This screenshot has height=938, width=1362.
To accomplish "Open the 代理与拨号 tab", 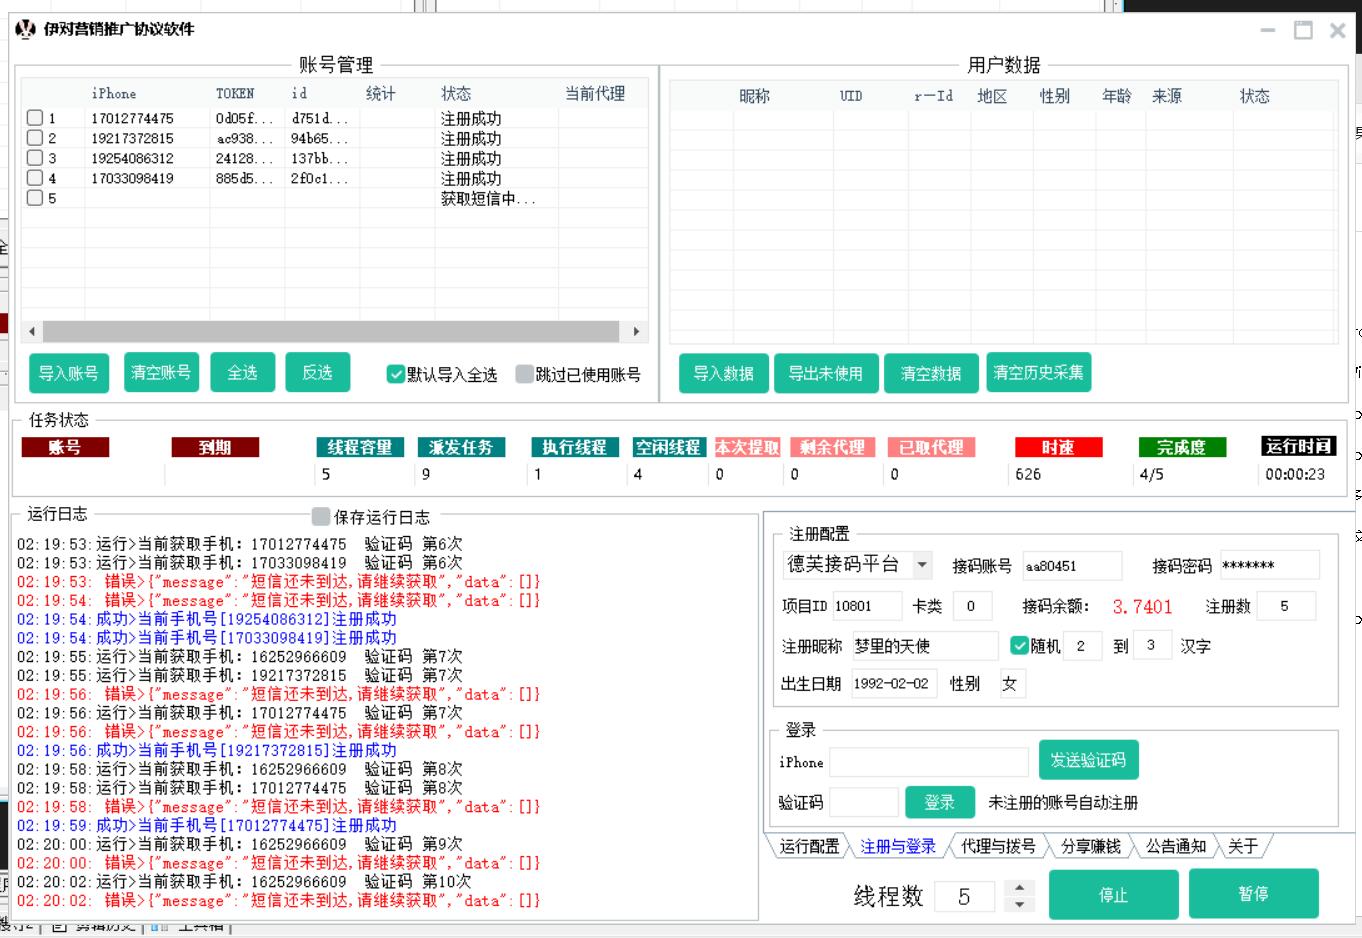I will pos(997,847).
